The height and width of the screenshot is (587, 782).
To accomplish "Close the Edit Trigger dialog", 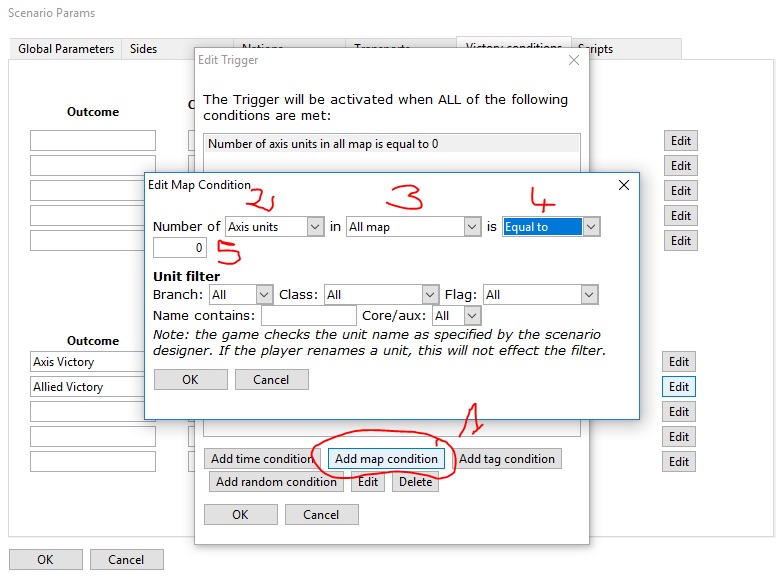I will (574, 60).
